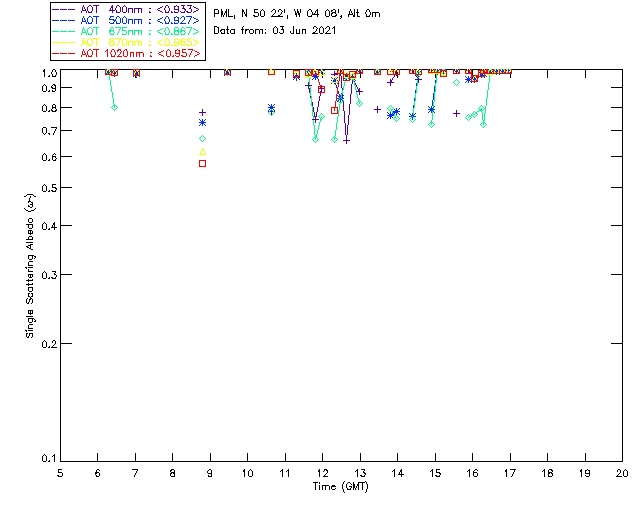Select the purple plus marker just before 9 GMT
Image resolution: width=640 pixels, height=512 pixels.
pyautogui.click(x=202, y=113)
